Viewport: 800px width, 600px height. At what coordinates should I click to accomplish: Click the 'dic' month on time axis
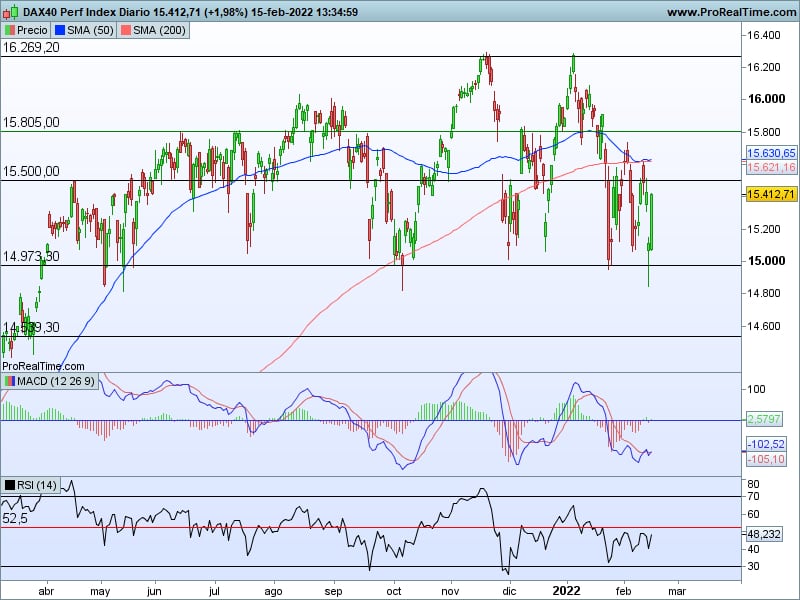509,591
